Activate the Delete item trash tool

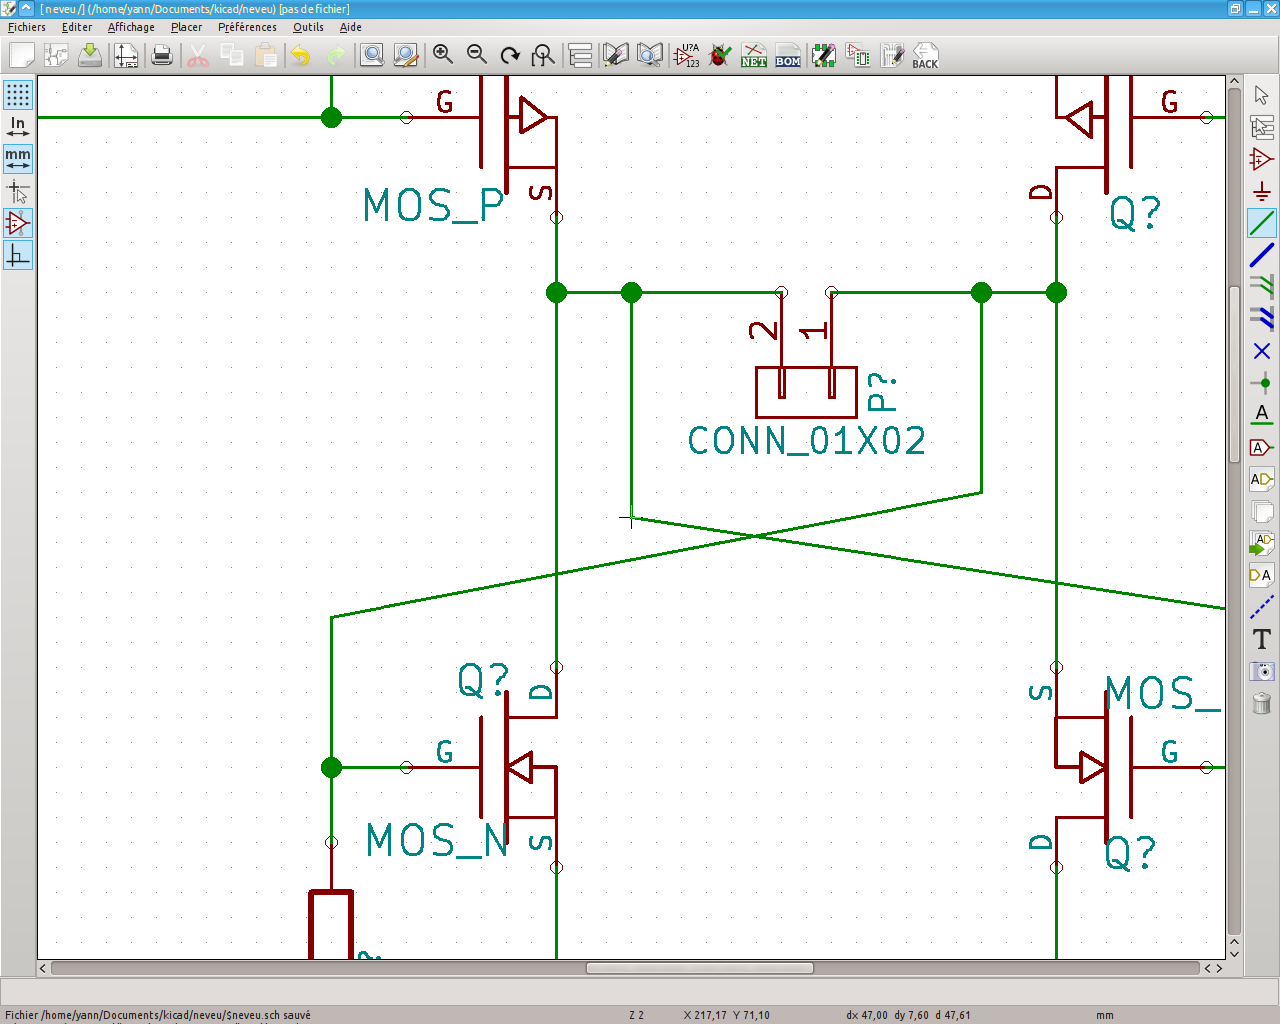point(1261,703)
